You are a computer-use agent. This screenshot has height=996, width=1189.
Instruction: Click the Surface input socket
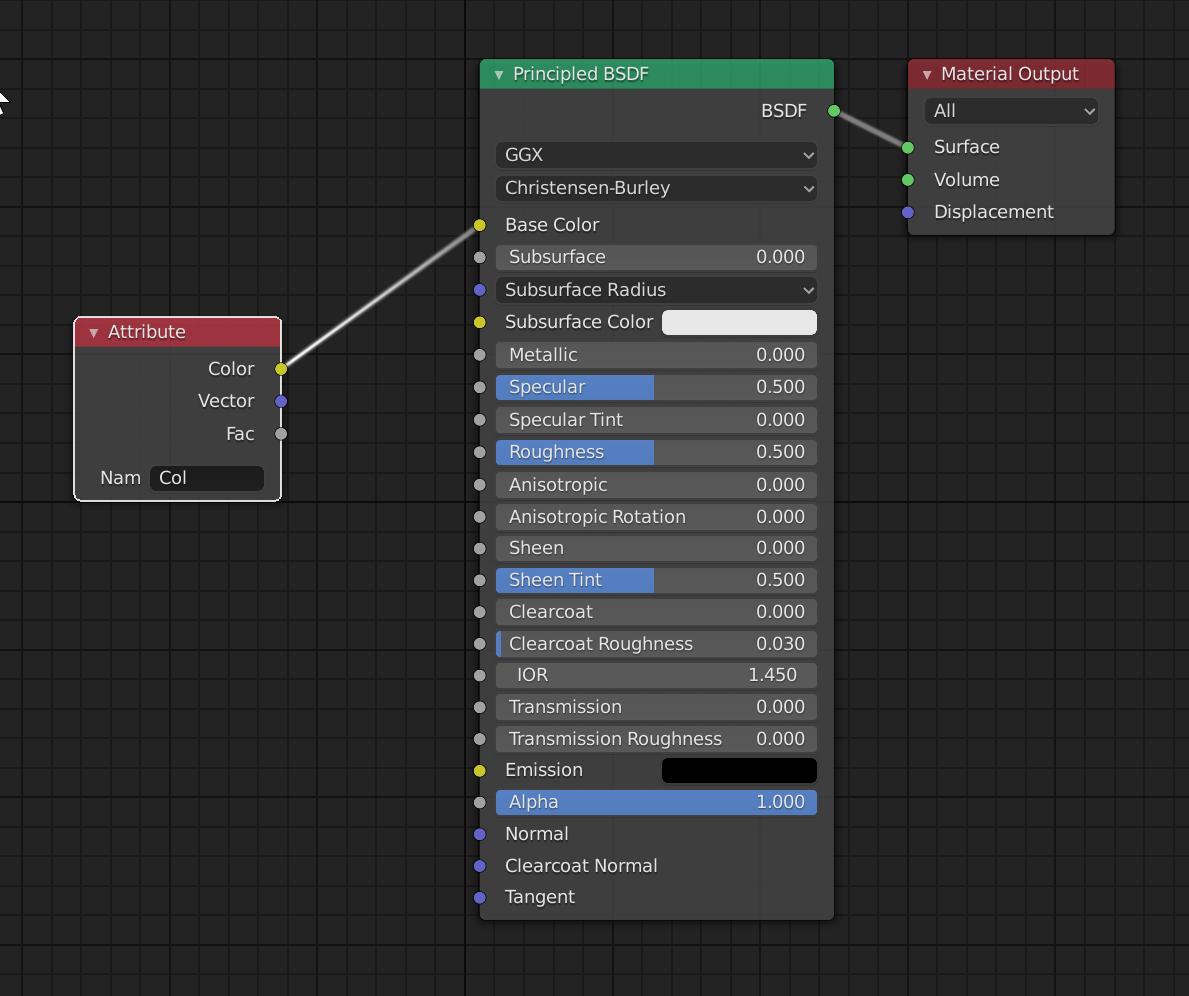908,147
